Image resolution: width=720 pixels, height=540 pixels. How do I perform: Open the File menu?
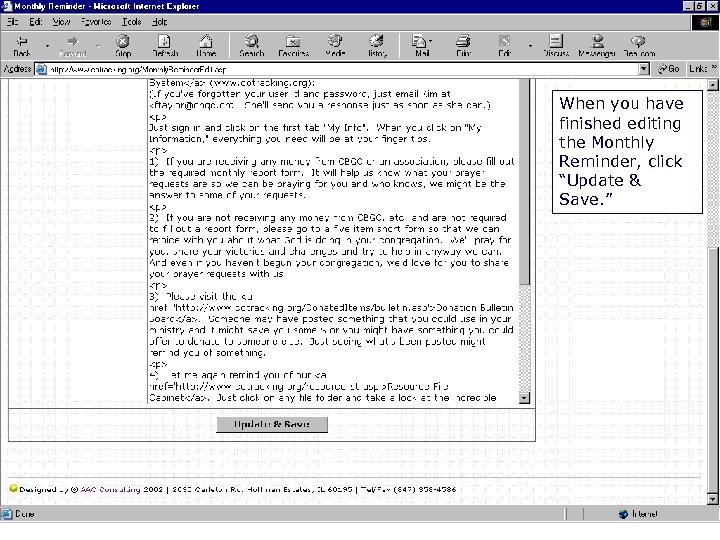(12, 22)
